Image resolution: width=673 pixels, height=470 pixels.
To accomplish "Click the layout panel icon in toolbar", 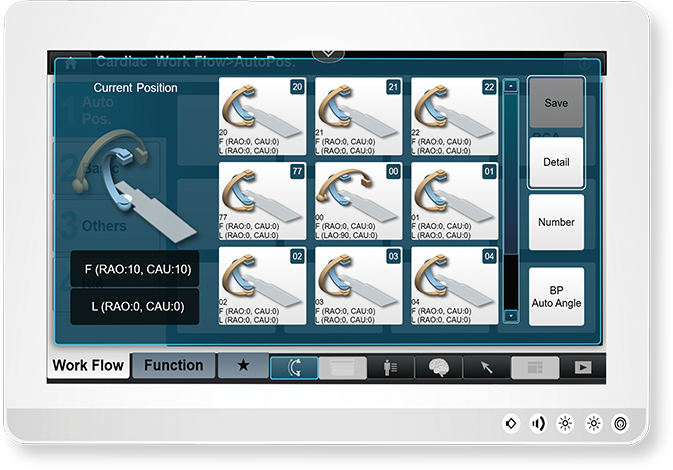I will [x=534, y=367].
